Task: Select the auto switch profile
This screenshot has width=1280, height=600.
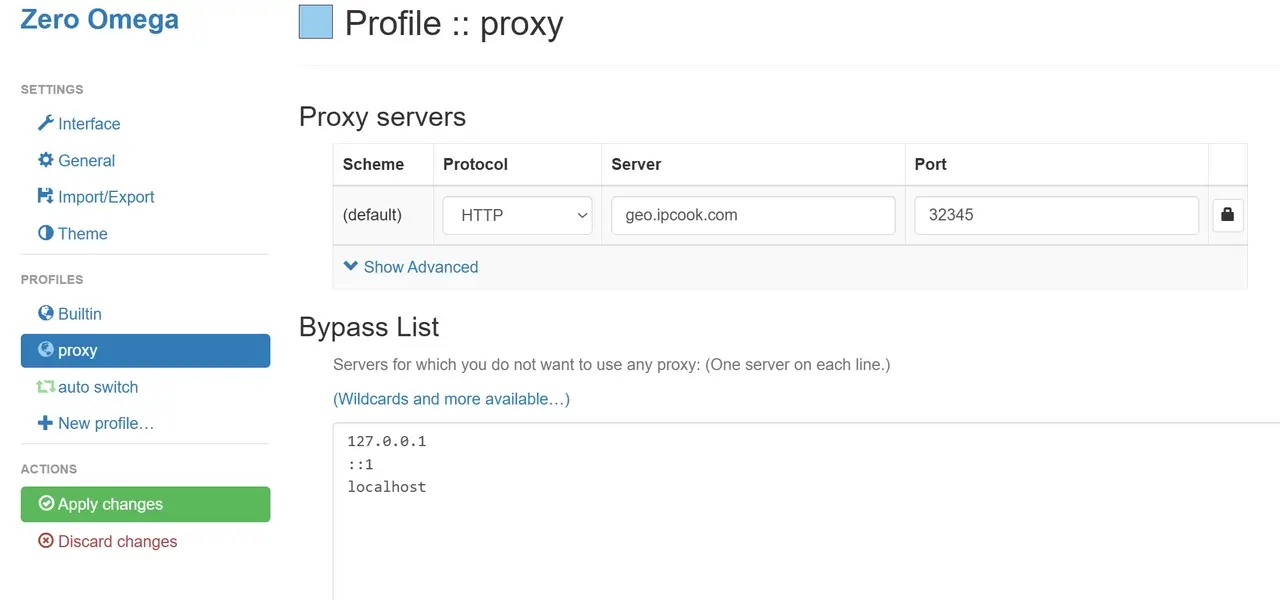Action: tap(98, 387)
